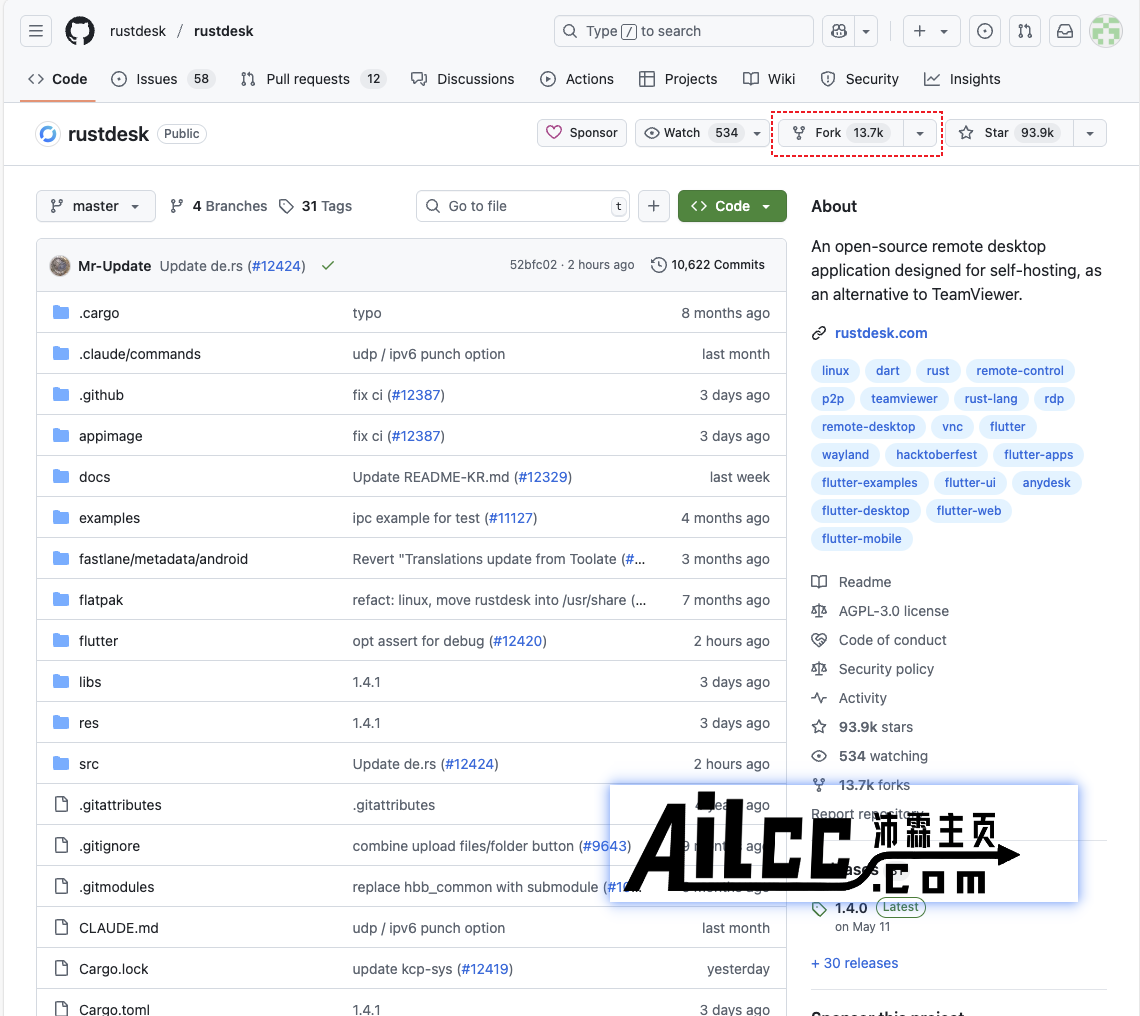Fork the repository with Fork button

840,133
